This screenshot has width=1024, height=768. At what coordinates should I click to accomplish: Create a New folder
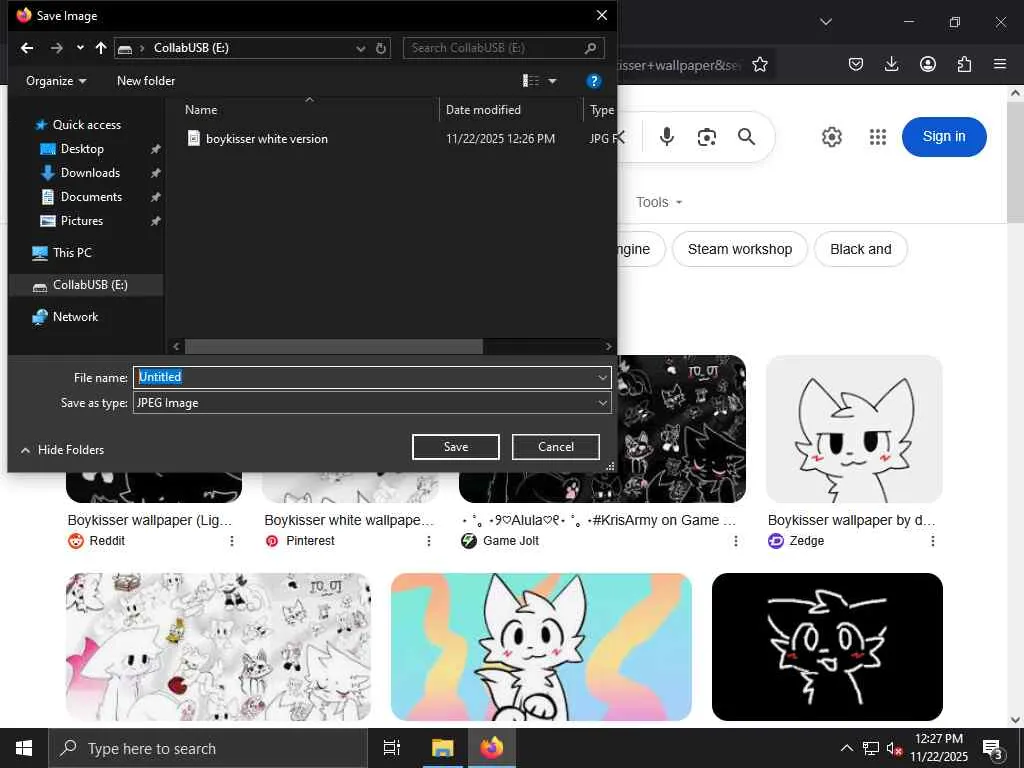click(146, 81)
